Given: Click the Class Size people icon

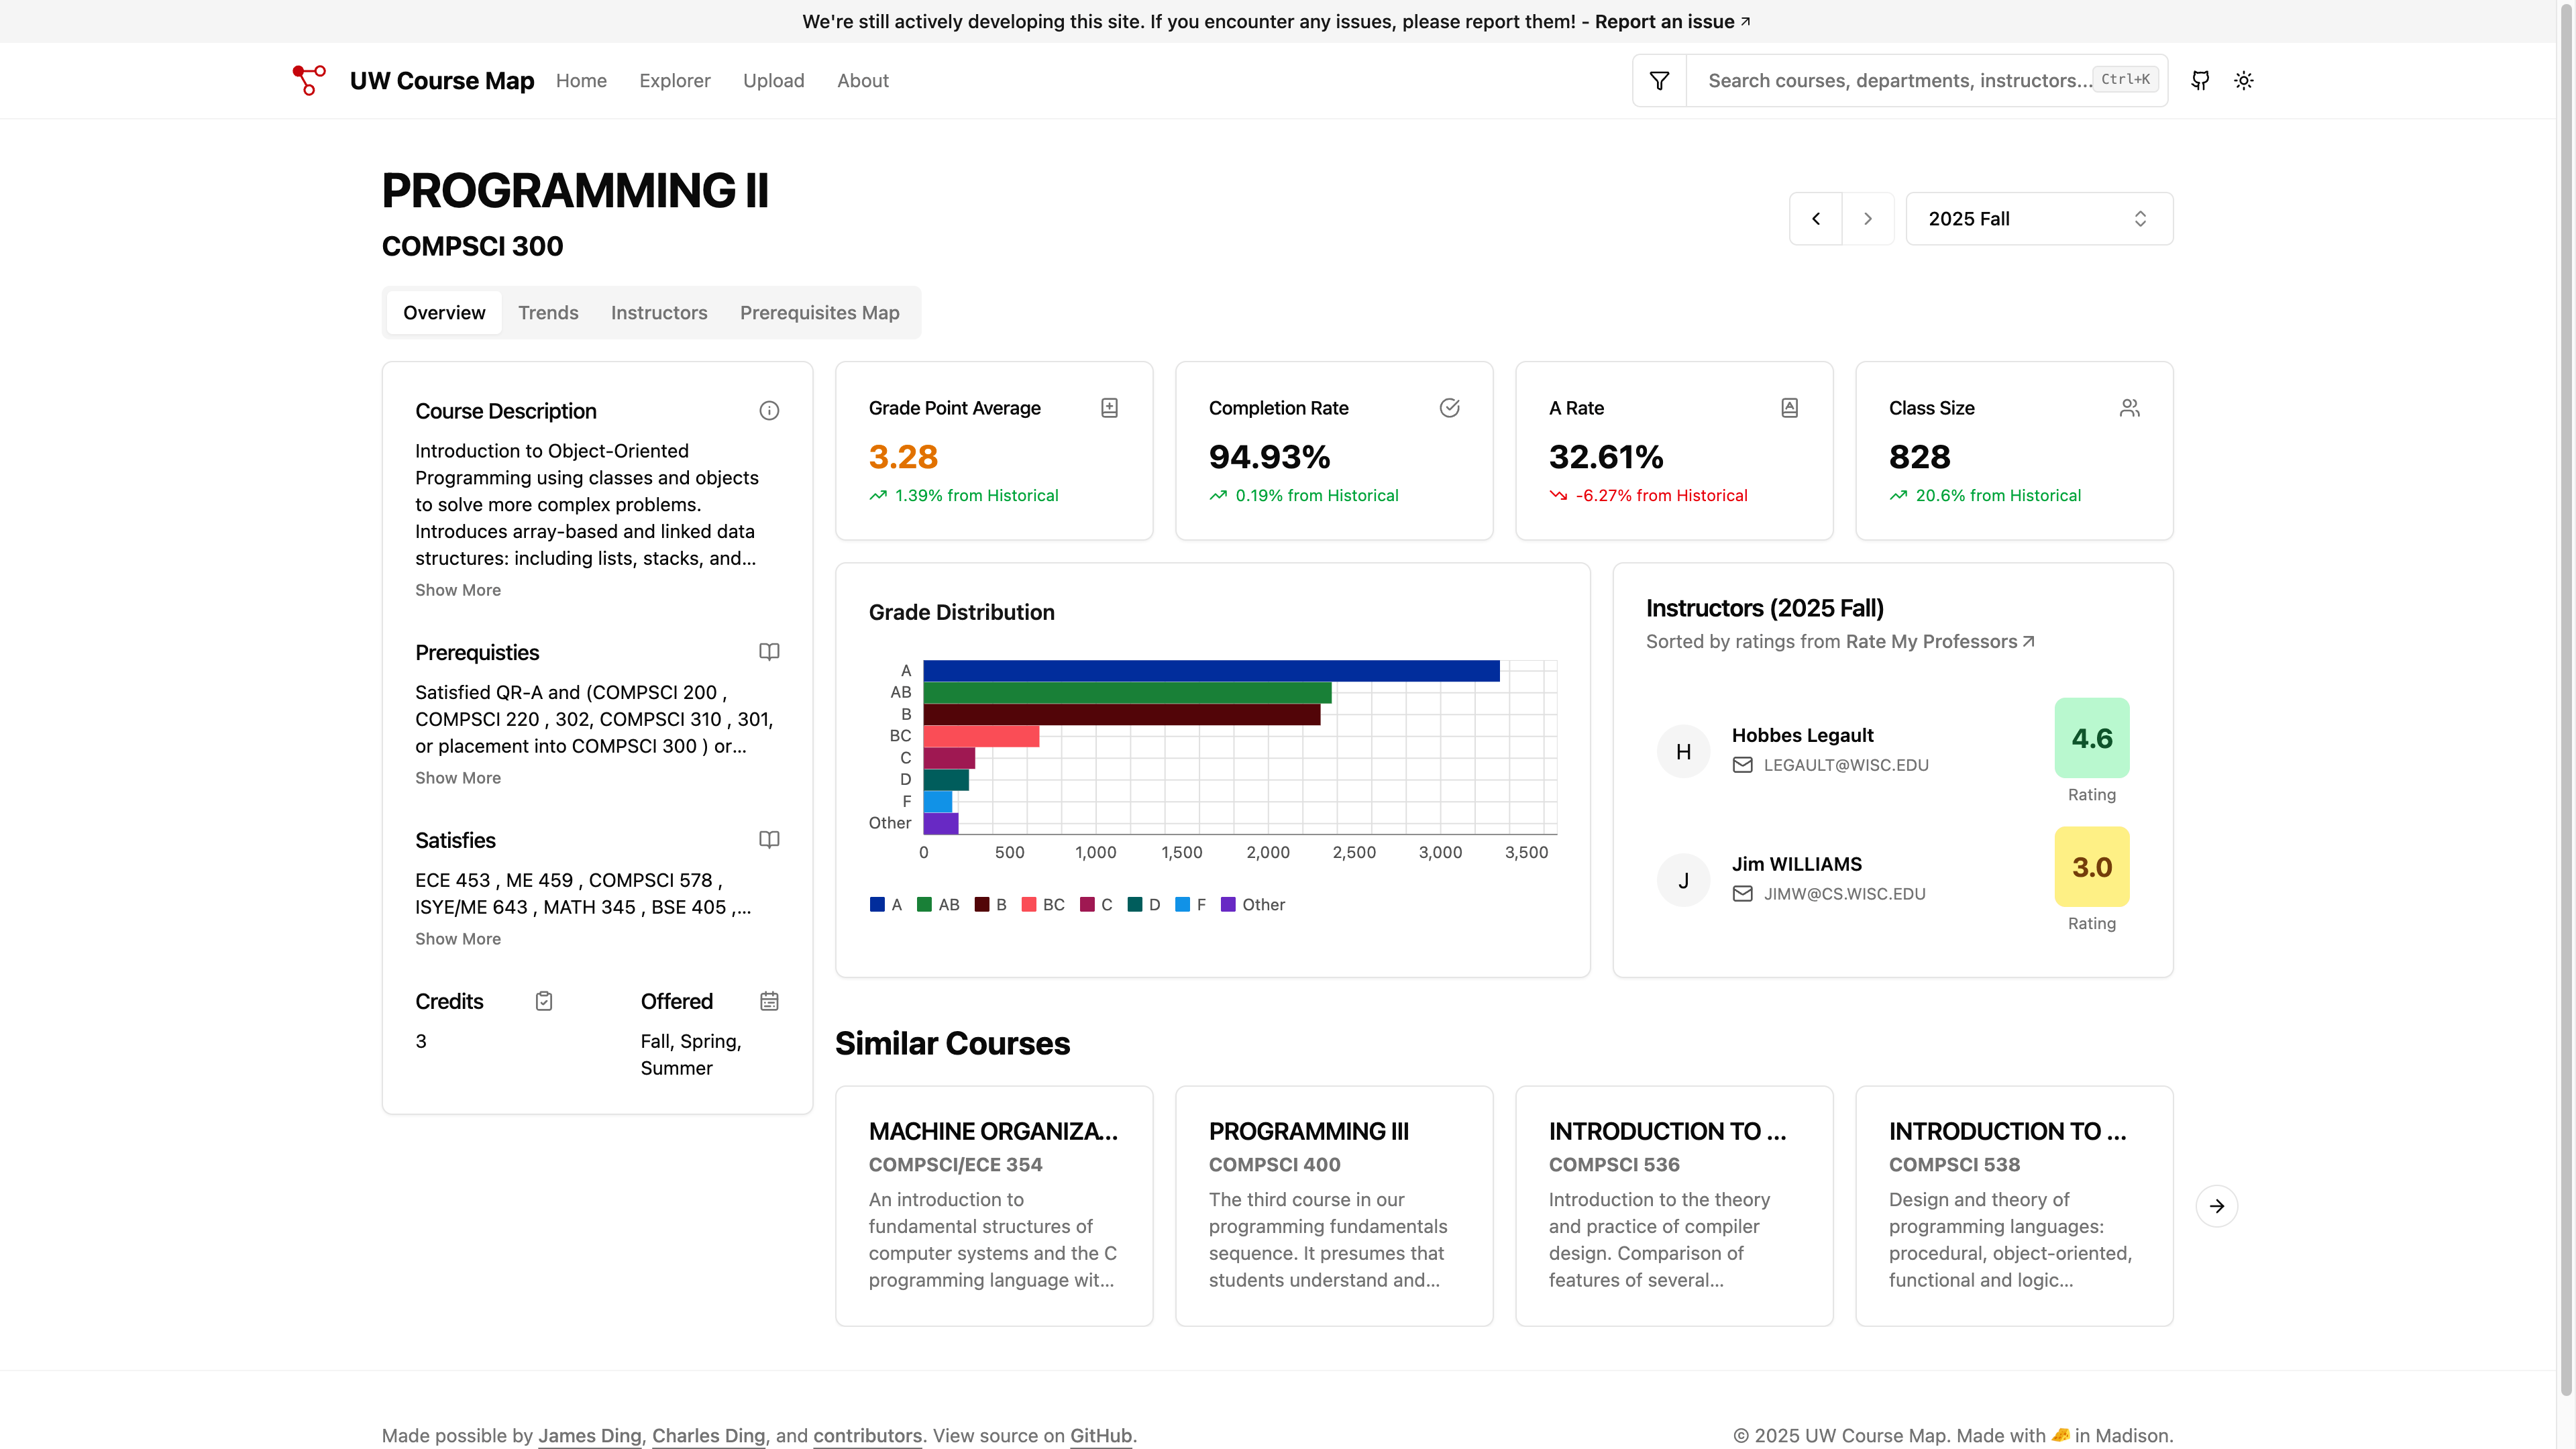Looking at the screenshot, I should pos(2129,408).
